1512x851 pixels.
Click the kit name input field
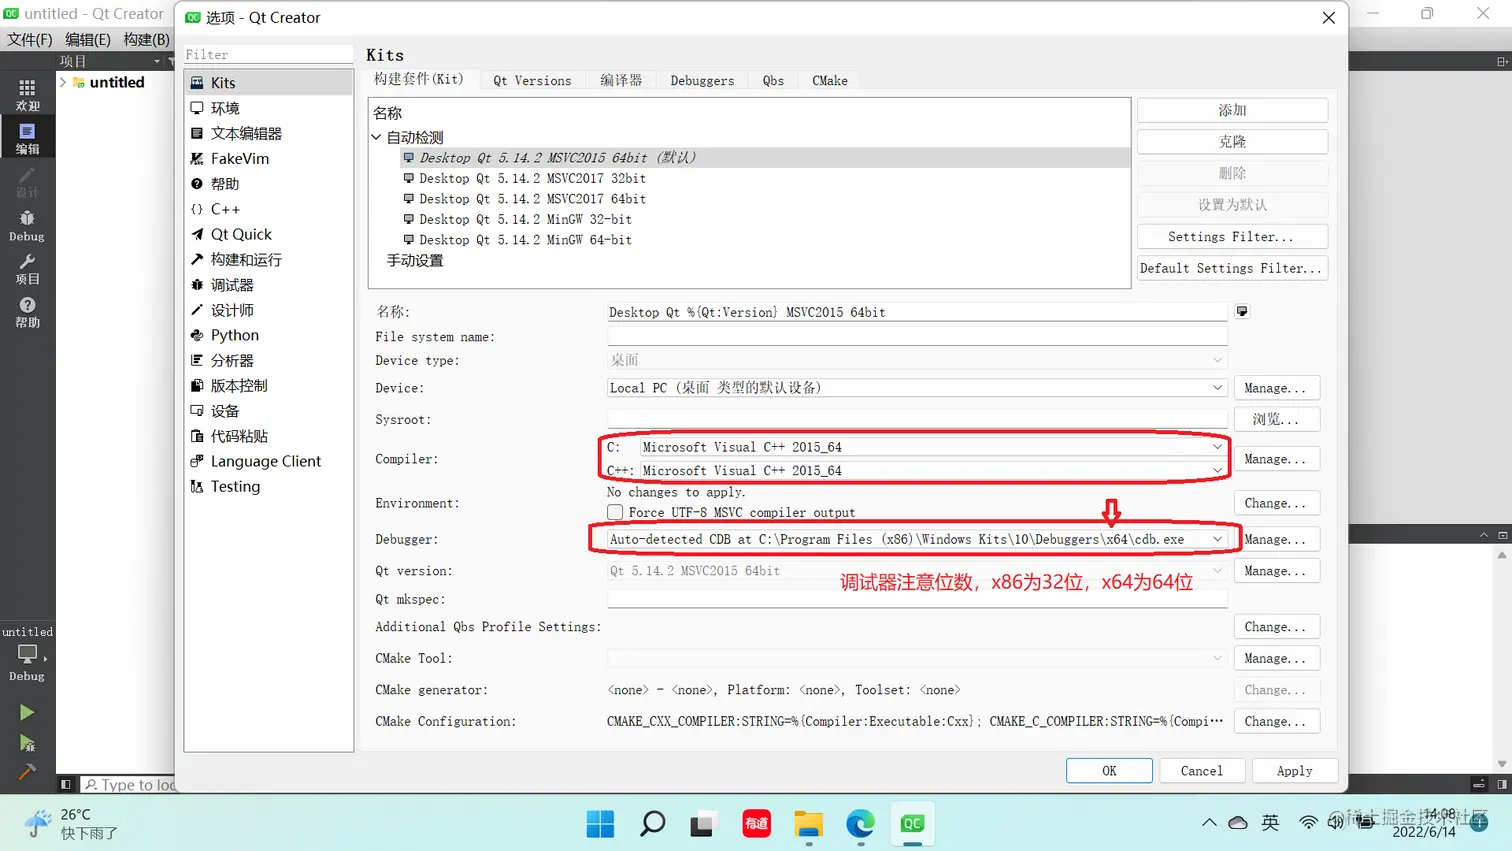[917, 312]
